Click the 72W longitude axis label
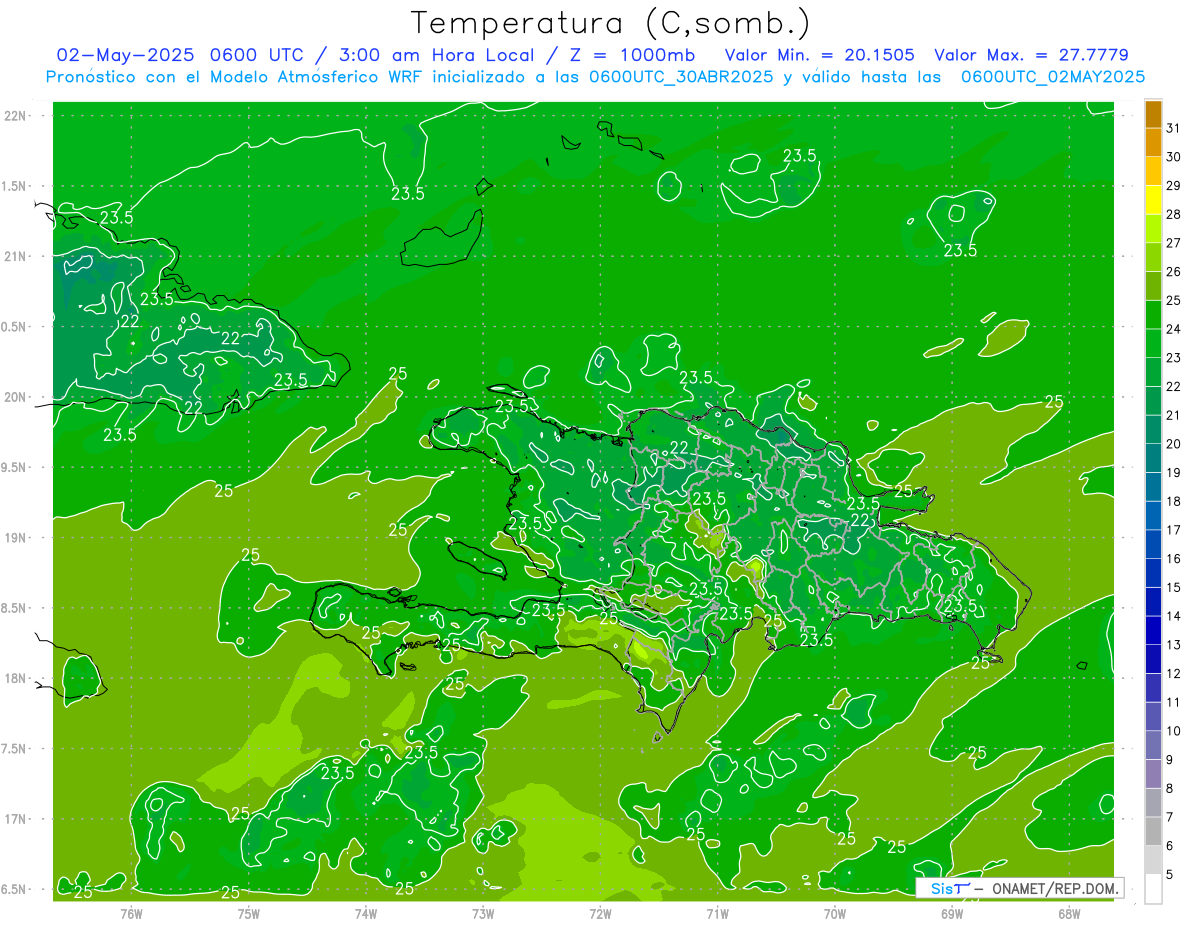The image size is (1200, 927). [x=600, y=913]
